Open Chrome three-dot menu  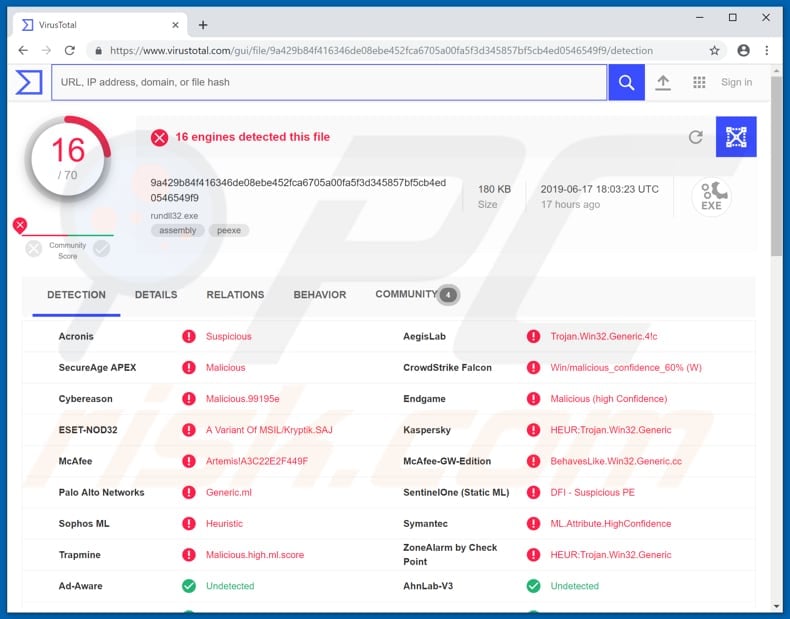click(x=766, y=50)
